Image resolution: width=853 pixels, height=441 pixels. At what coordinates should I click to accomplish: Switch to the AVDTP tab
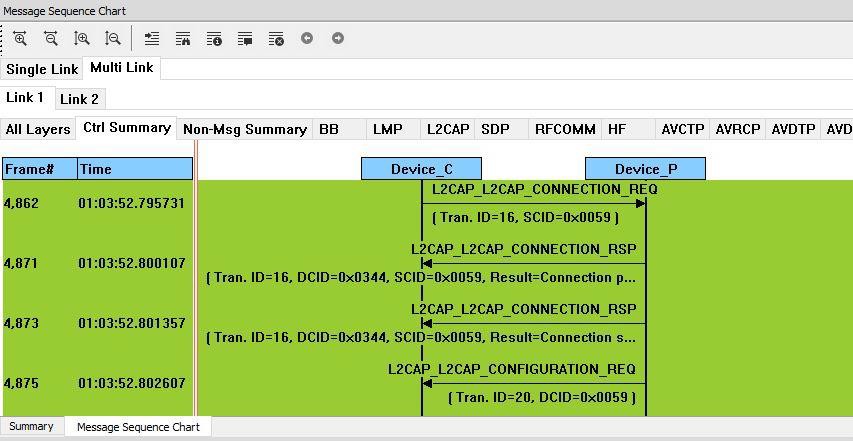click(x=793, y=129)
